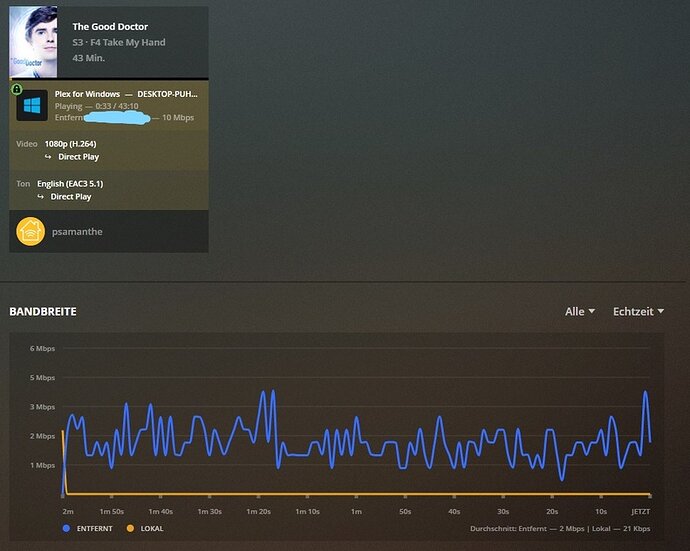Click Plex for Windows player name
690x551 pixels.
click(87, 94)
